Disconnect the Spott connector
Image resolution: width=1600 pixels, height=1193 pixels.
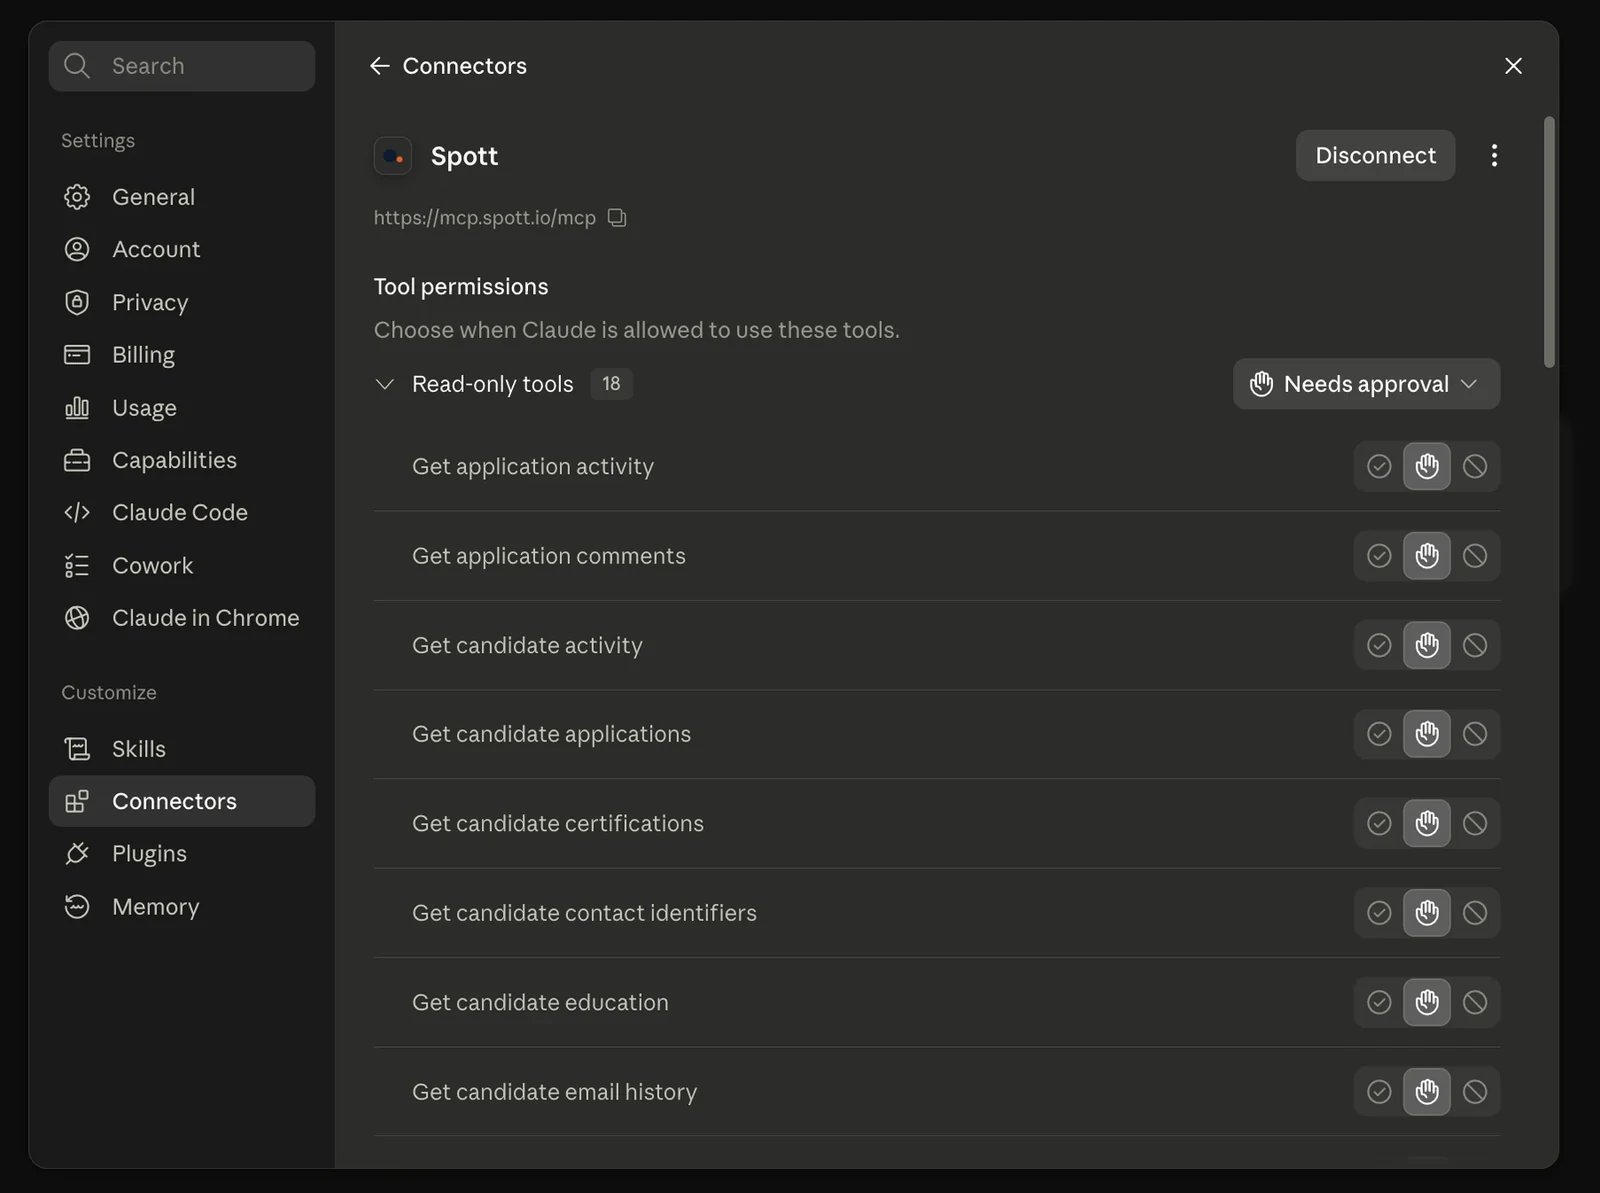click(x=1375, y=156)
